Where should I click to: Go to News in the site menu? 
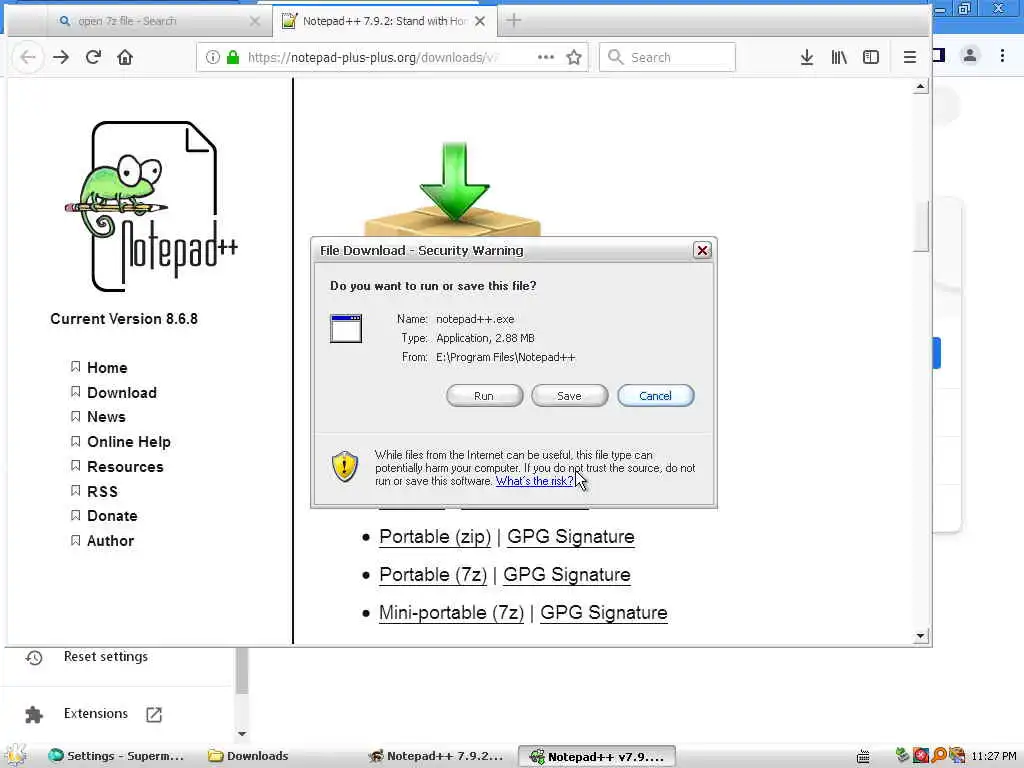(x=106, y=417)
